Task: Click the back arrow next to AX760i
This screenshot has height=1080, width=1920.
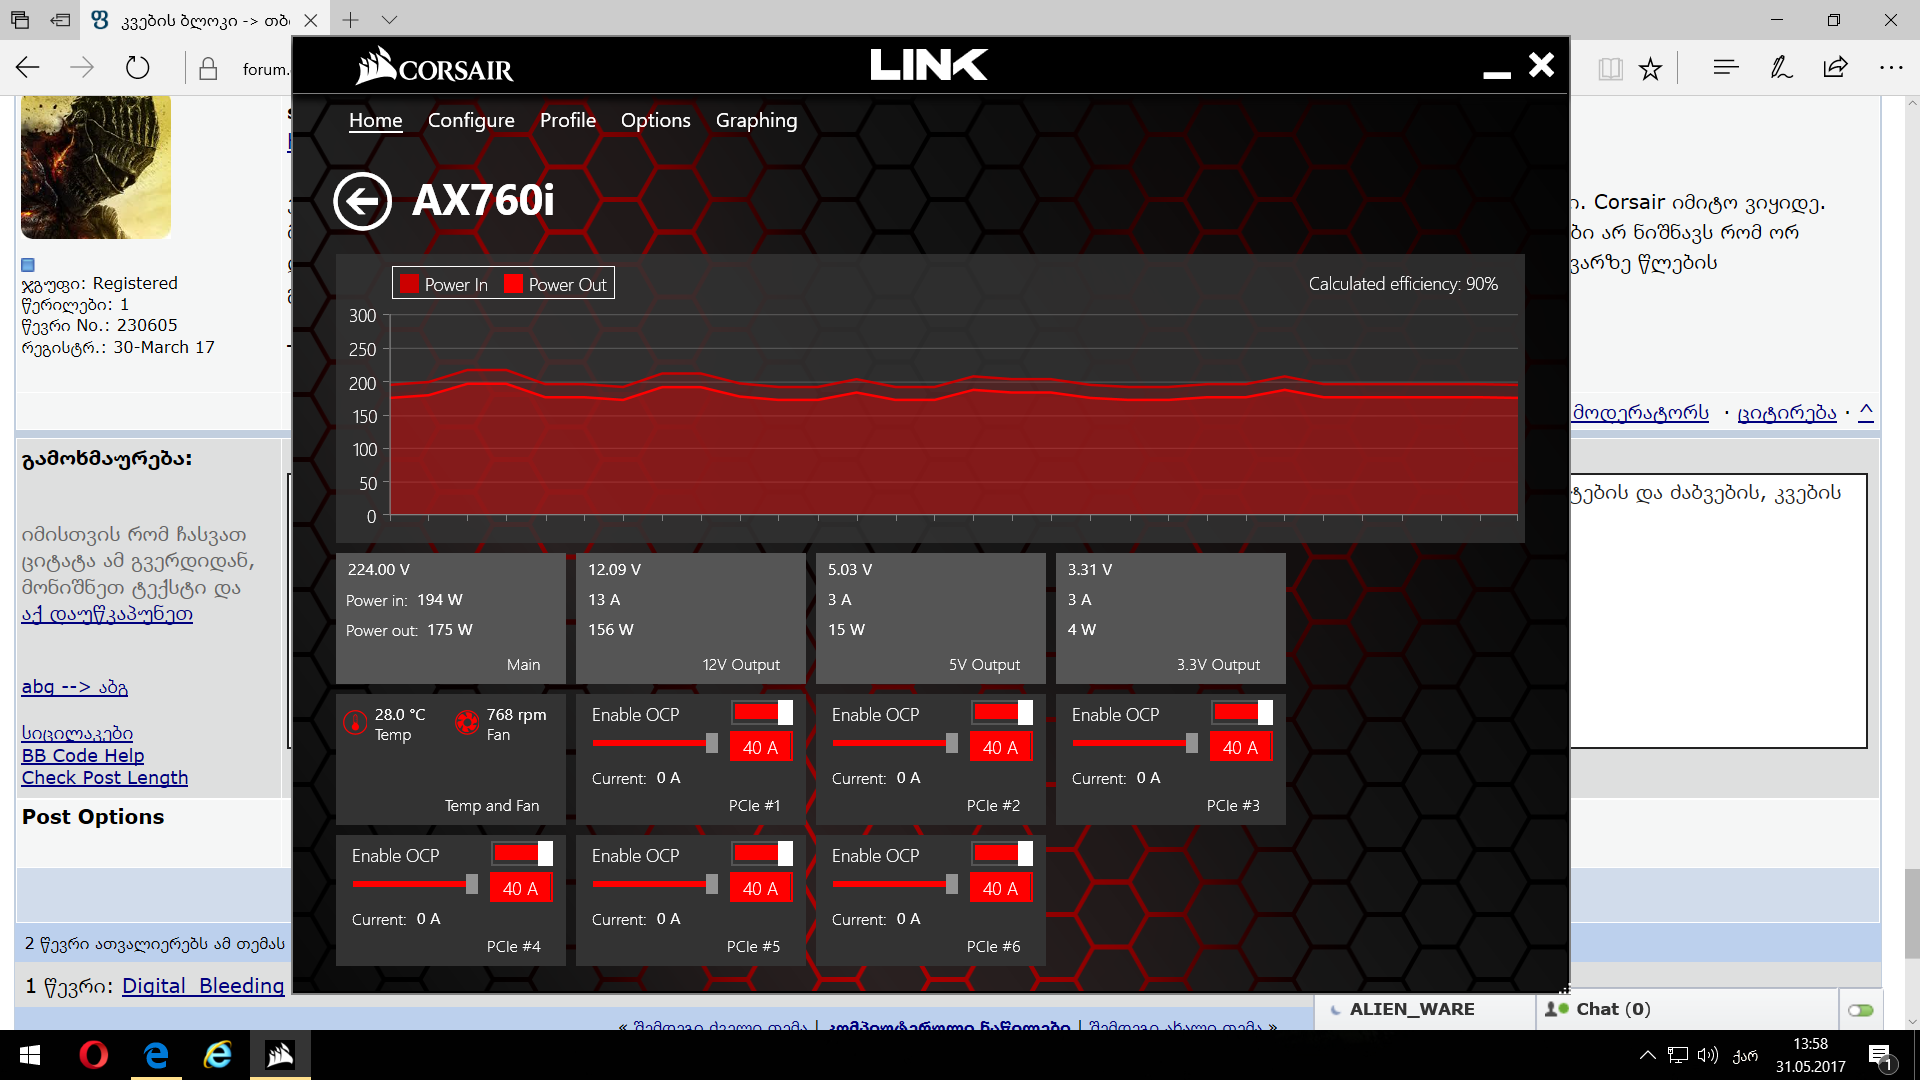Action: click(x=362, y=201)
